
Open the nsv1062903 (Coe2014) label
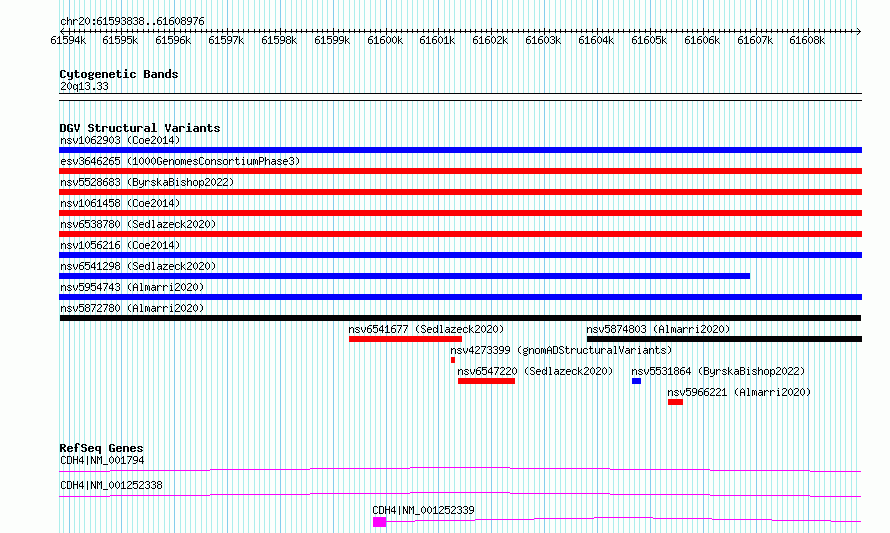pos(120,140)
